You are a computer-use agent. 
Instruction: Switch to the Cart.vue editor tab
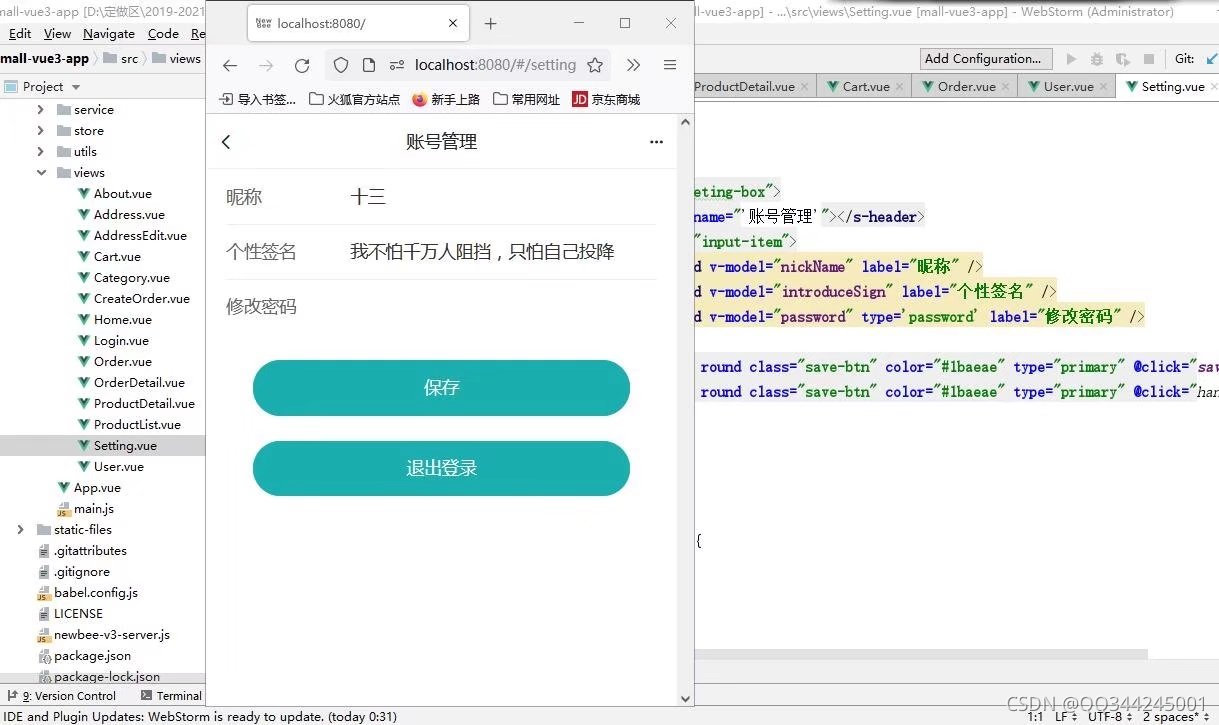866,87
